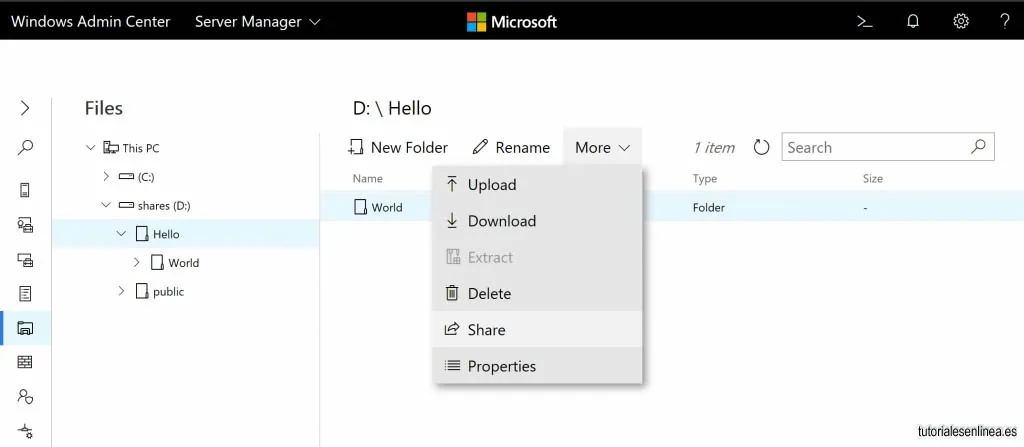Sort by the Type column header
Image resolution: width=1024 pixels, height=447 pixels.
coord(705,178)
